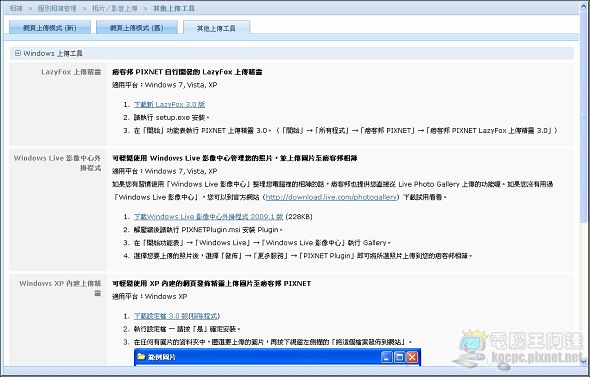Click the 相簿 breadcrumb link
The image size is (590, 377).
[16, 8]
